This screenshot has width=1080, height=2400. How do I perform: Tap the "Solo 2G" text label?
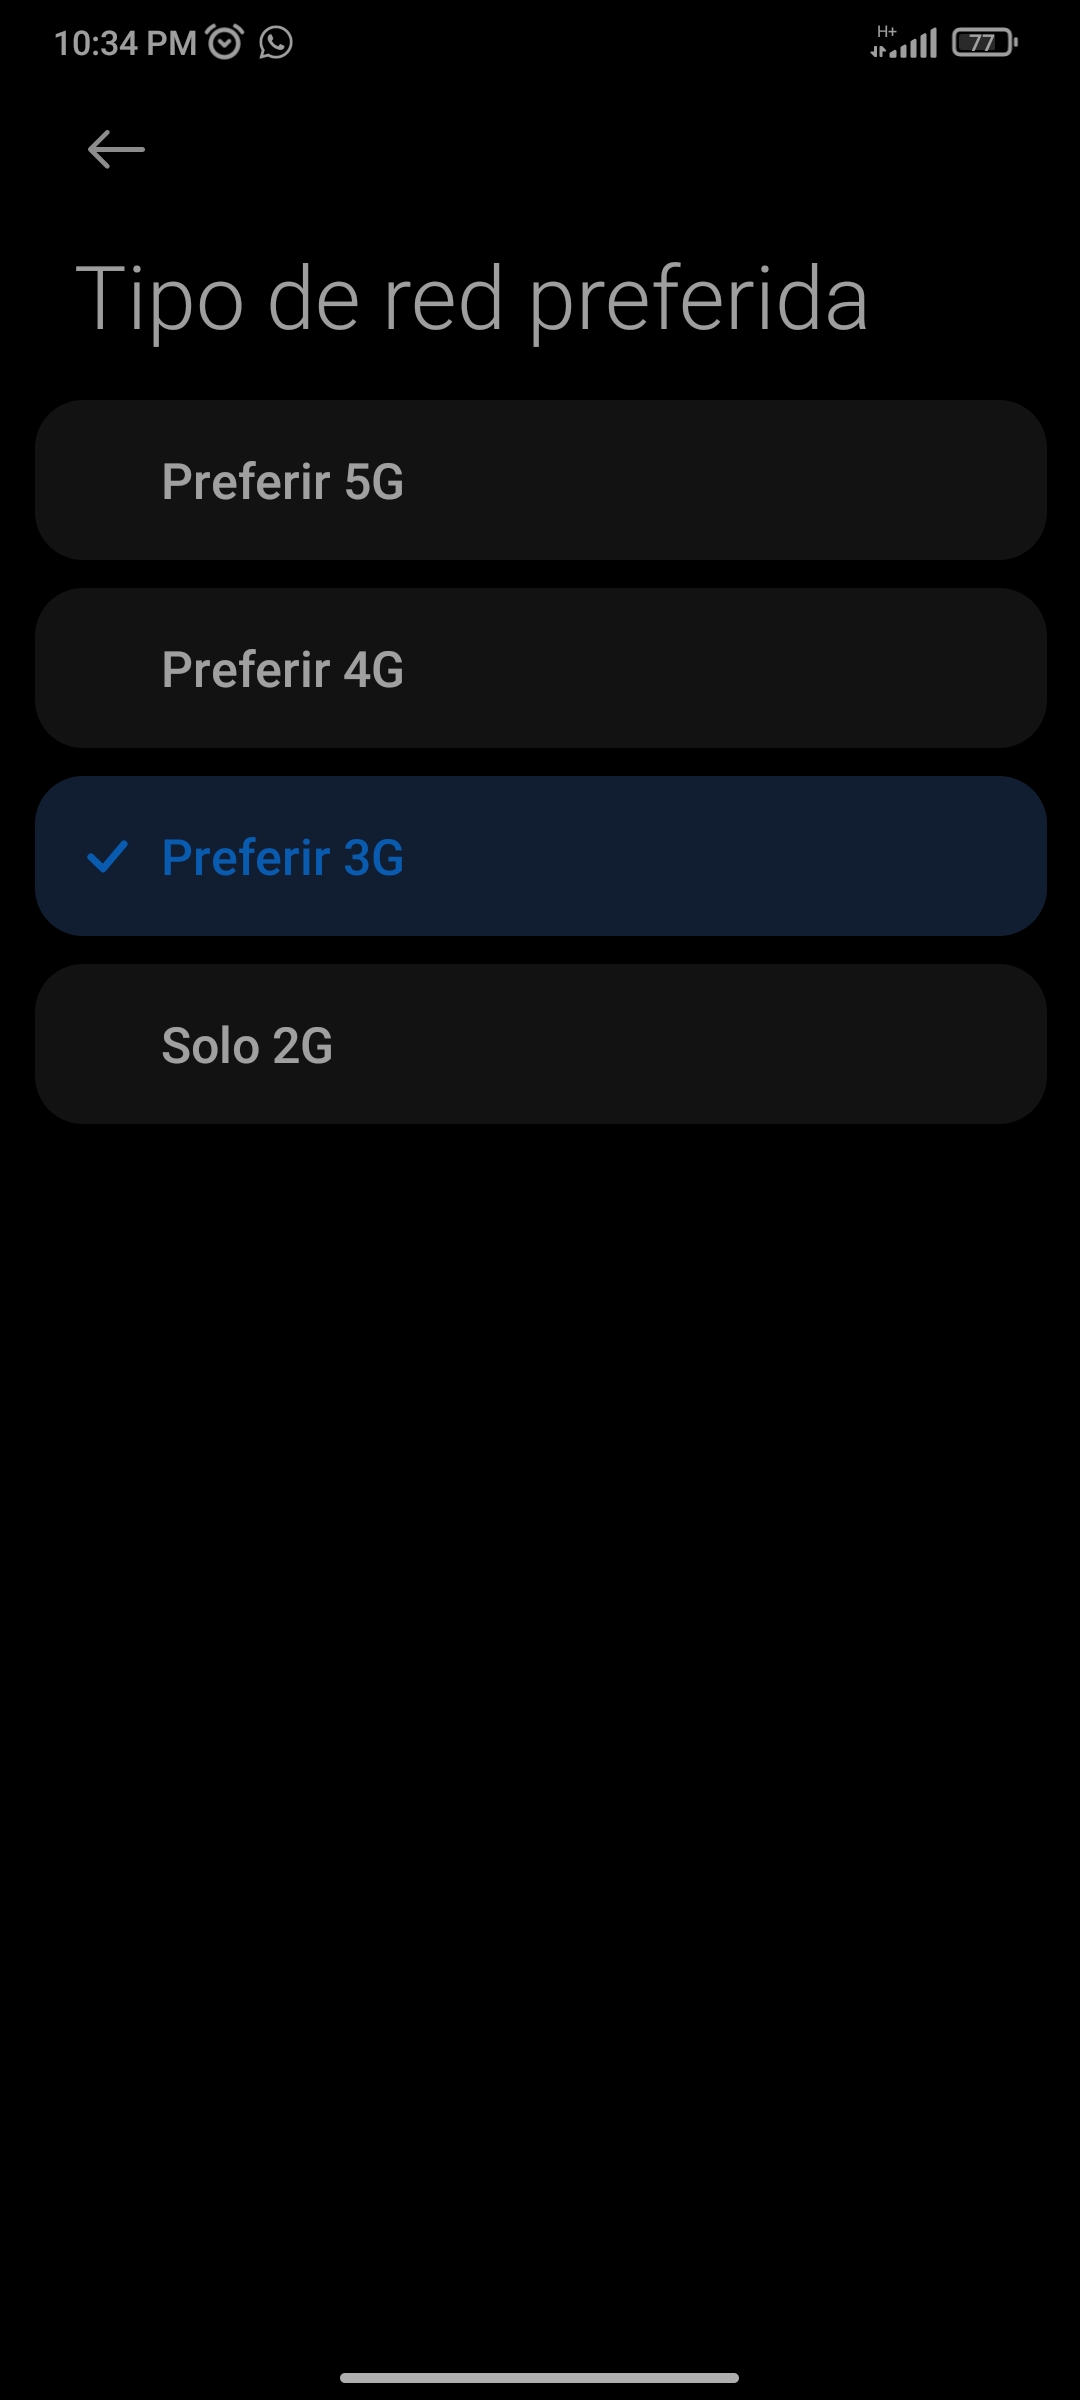247,1045
